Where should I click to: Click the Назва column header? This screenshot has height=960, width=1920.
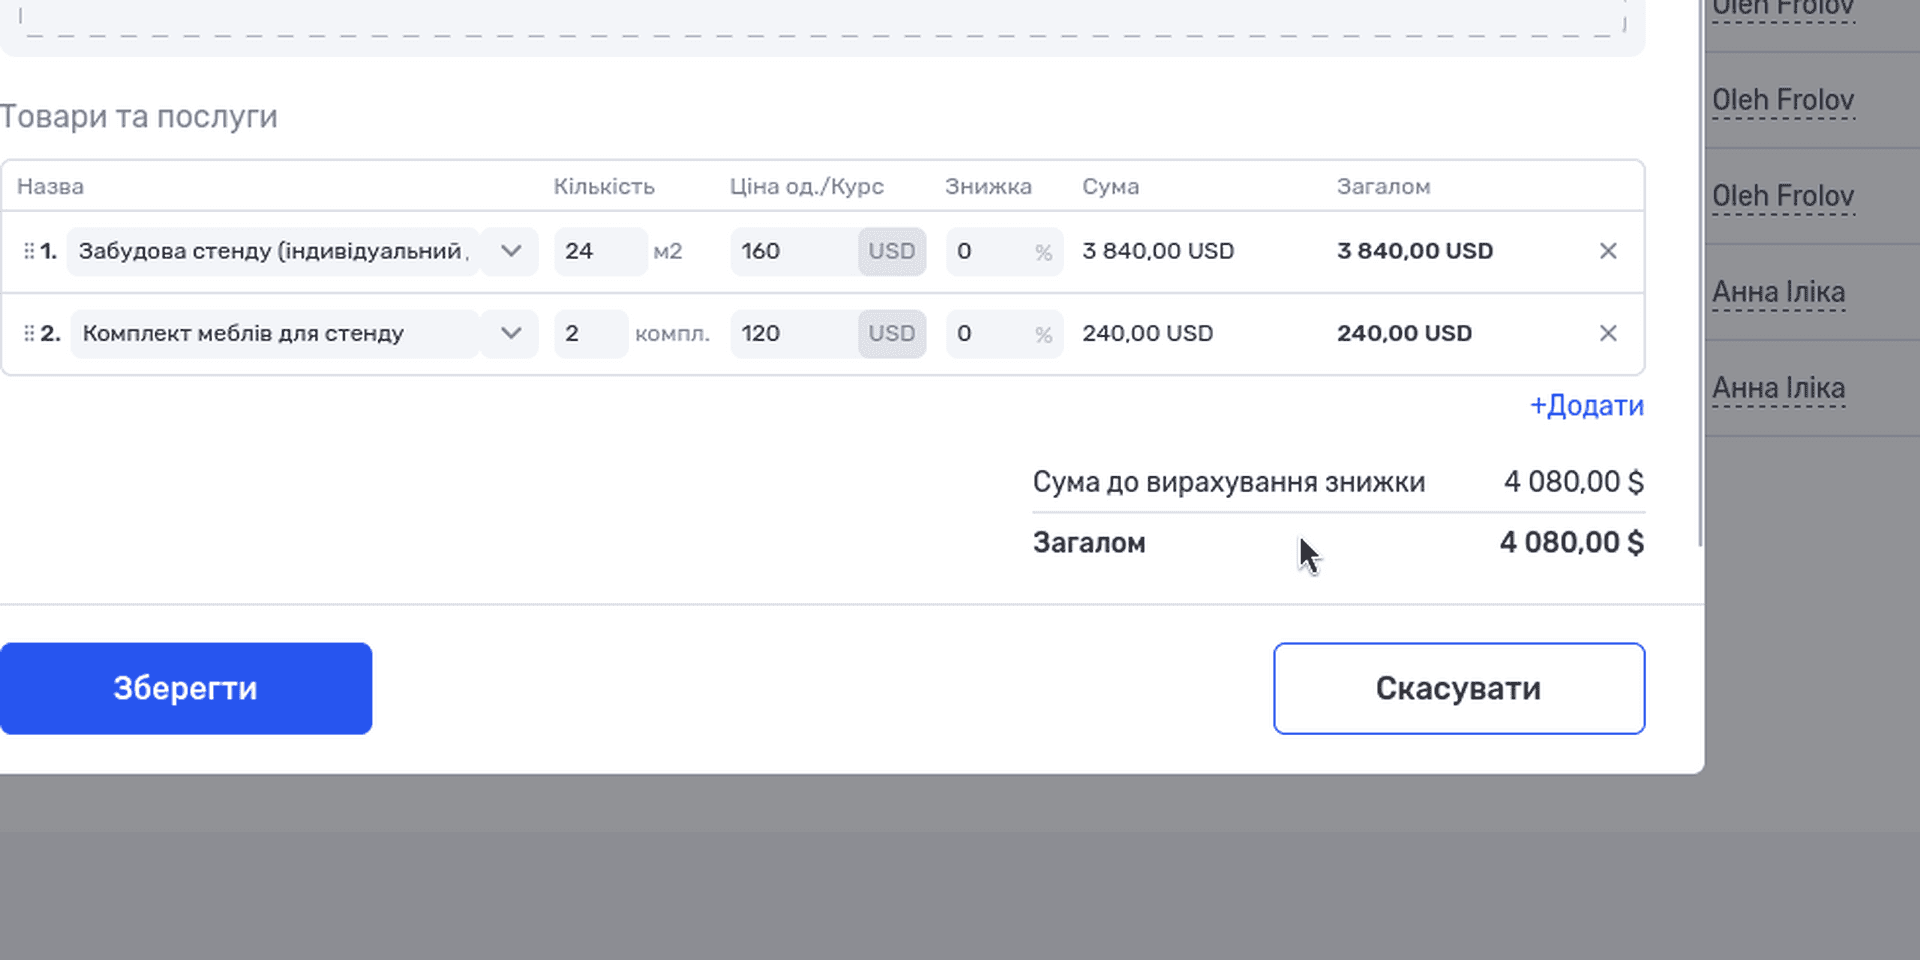[x=50, y=187]
